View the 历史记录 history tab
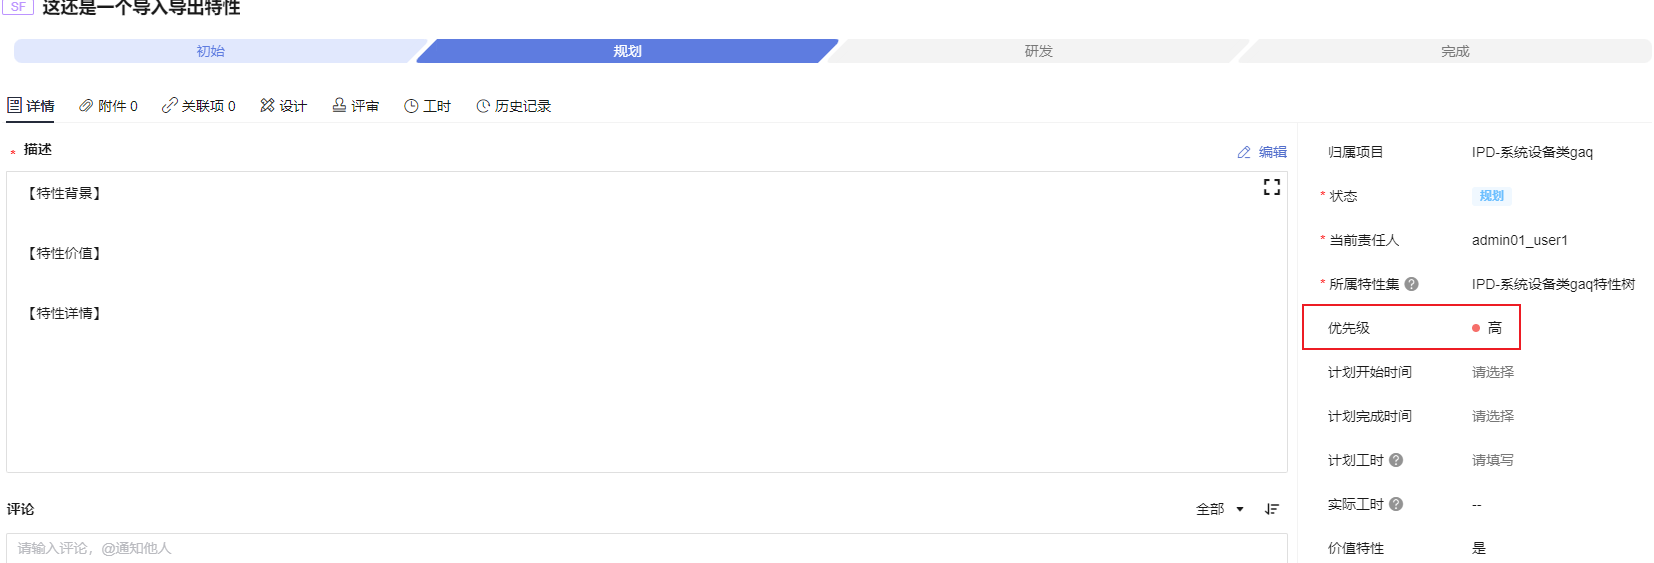The image size is (1654, 563). (513, 106)
